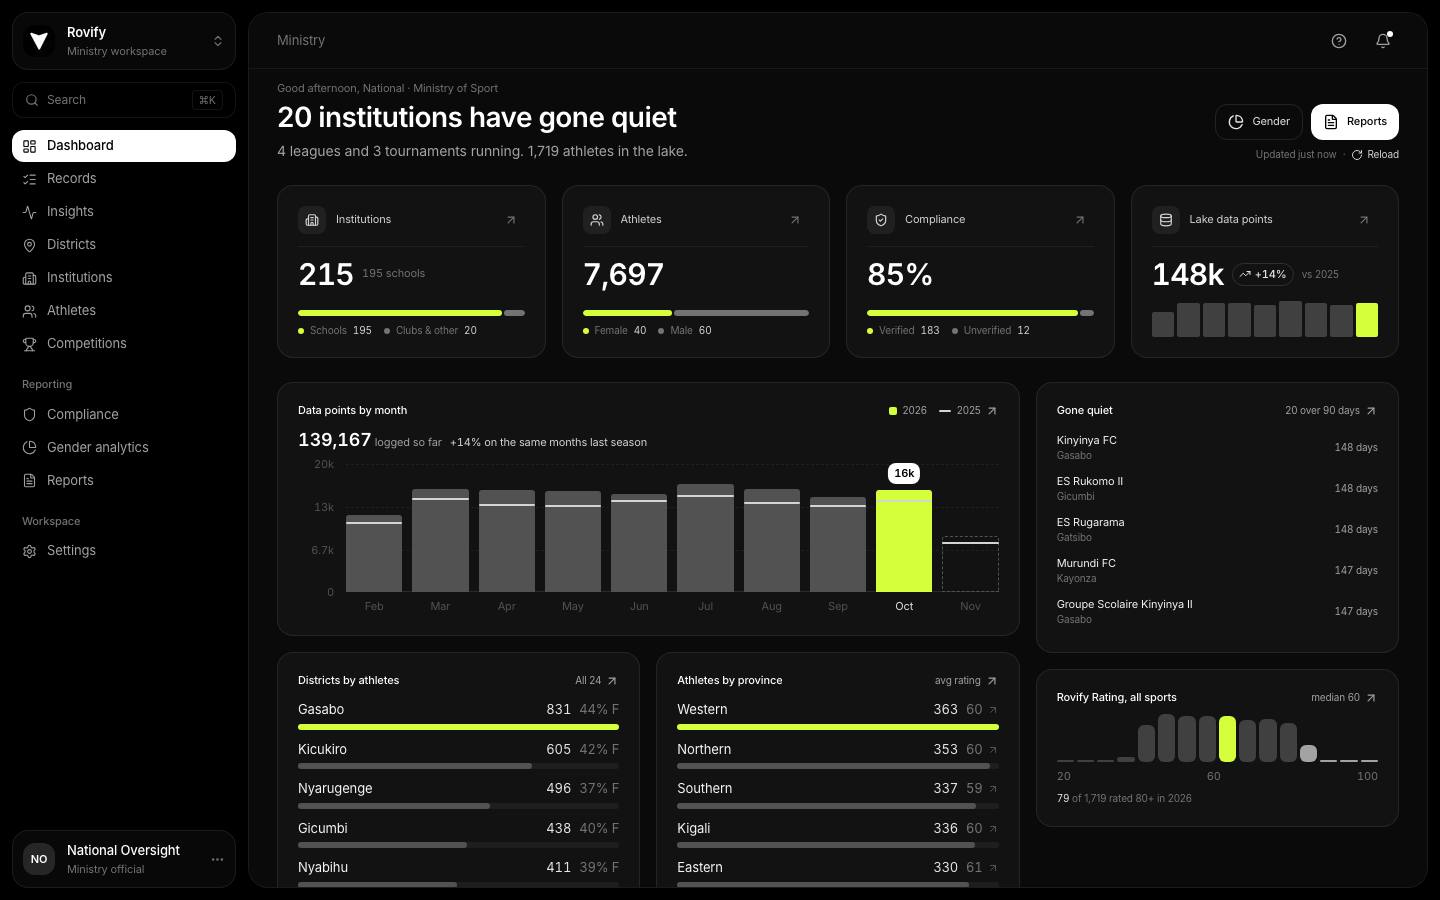Image resolution: width=1440 pixels, height=900 pixels.
Task: Click the Reports button in header
Action: 1355,122
